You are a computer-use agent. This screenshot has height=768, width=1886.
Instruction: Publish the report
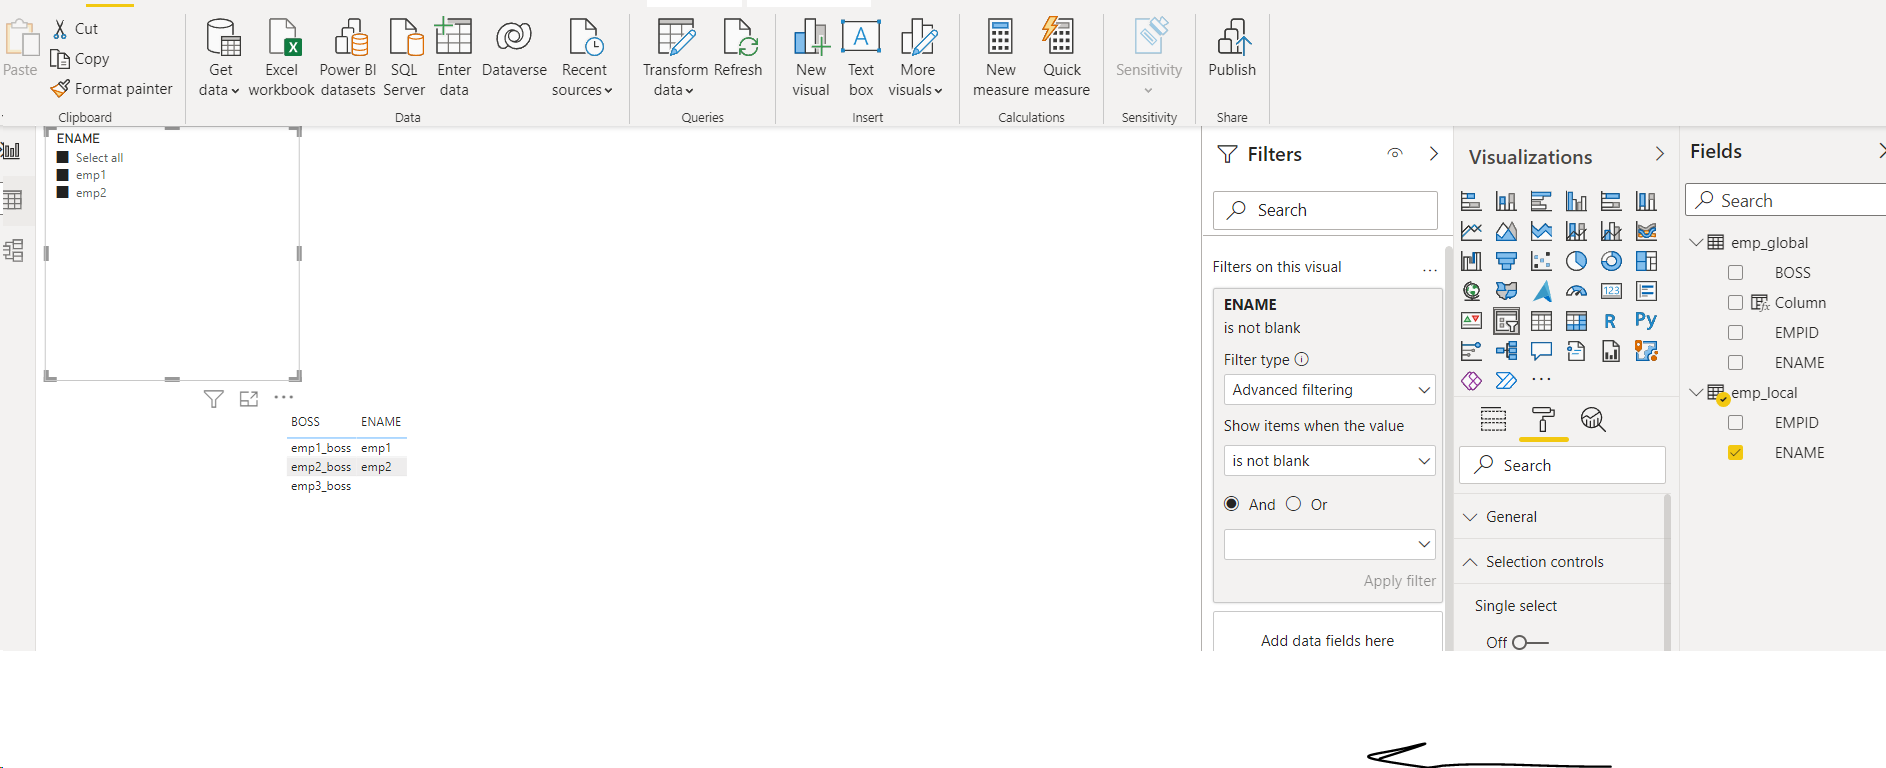pyautogui.click(x=1232, y=48)
